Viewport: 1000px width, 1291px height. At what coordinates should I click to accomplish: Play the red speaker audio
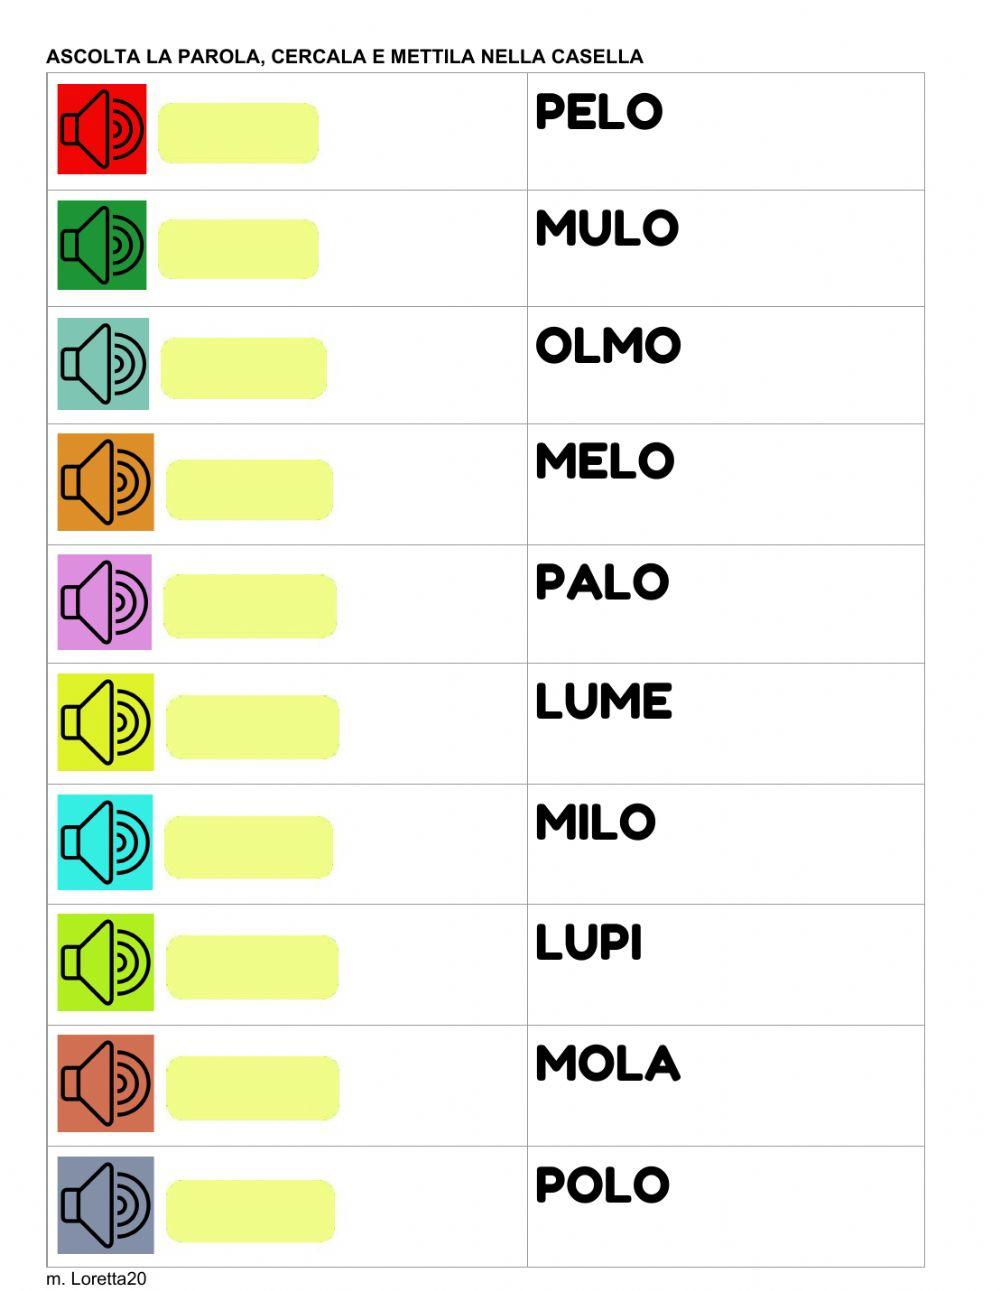[102, 129]
